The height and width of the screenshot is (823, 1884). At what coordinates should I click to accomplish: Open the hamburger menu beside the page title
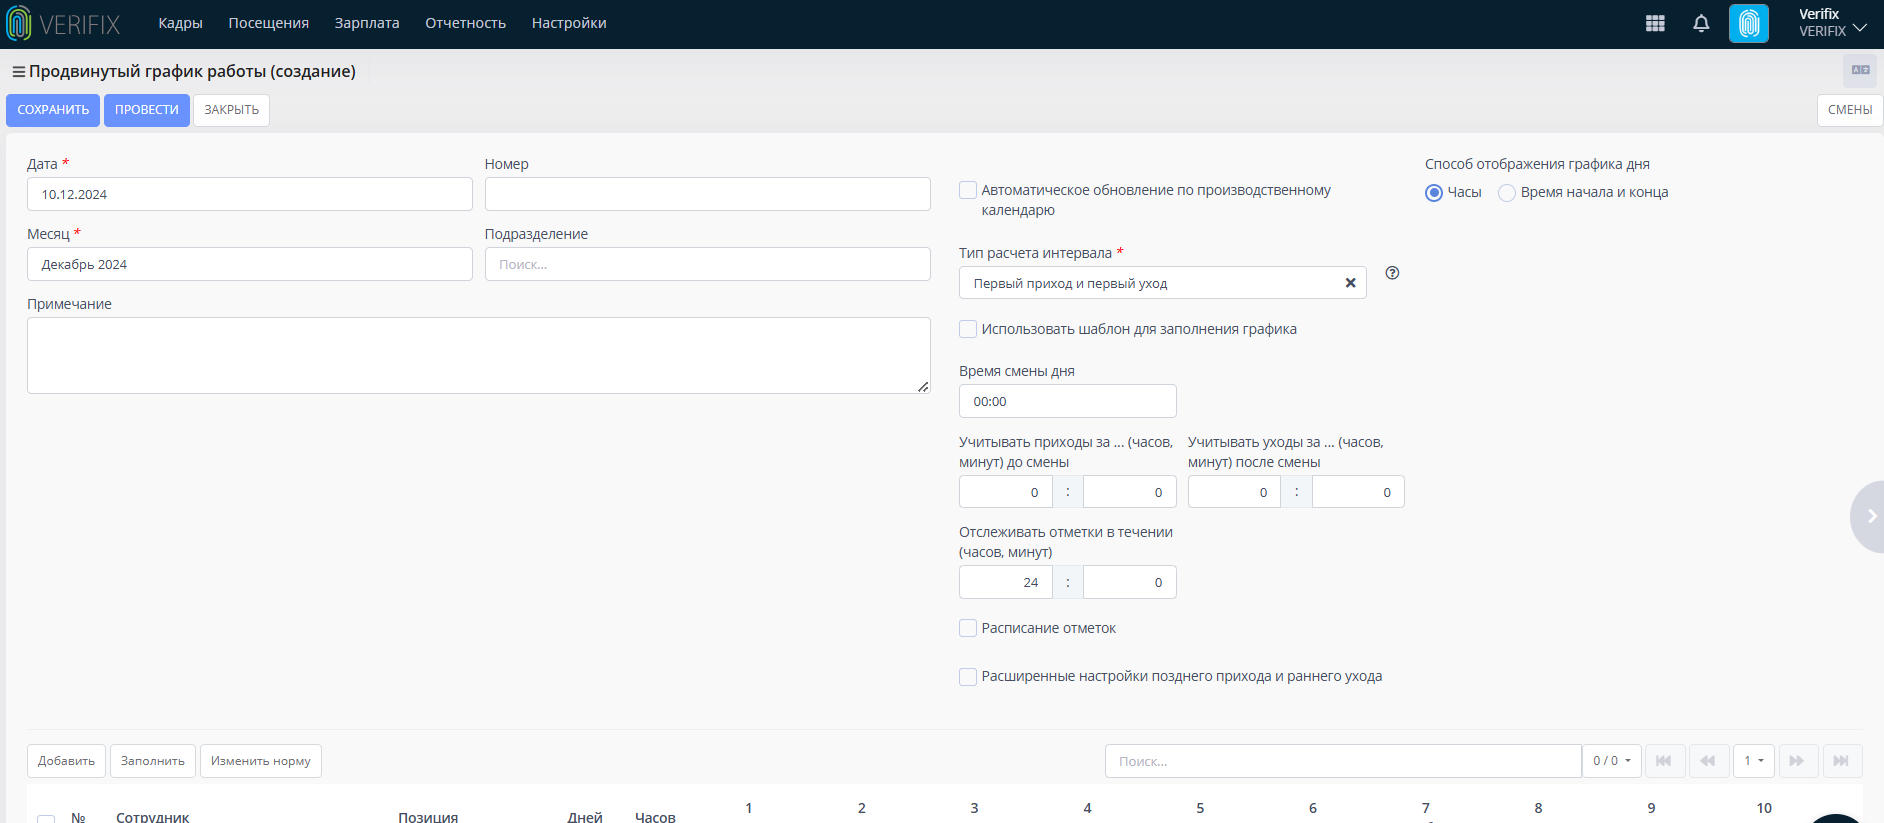(x=18, y=72)
